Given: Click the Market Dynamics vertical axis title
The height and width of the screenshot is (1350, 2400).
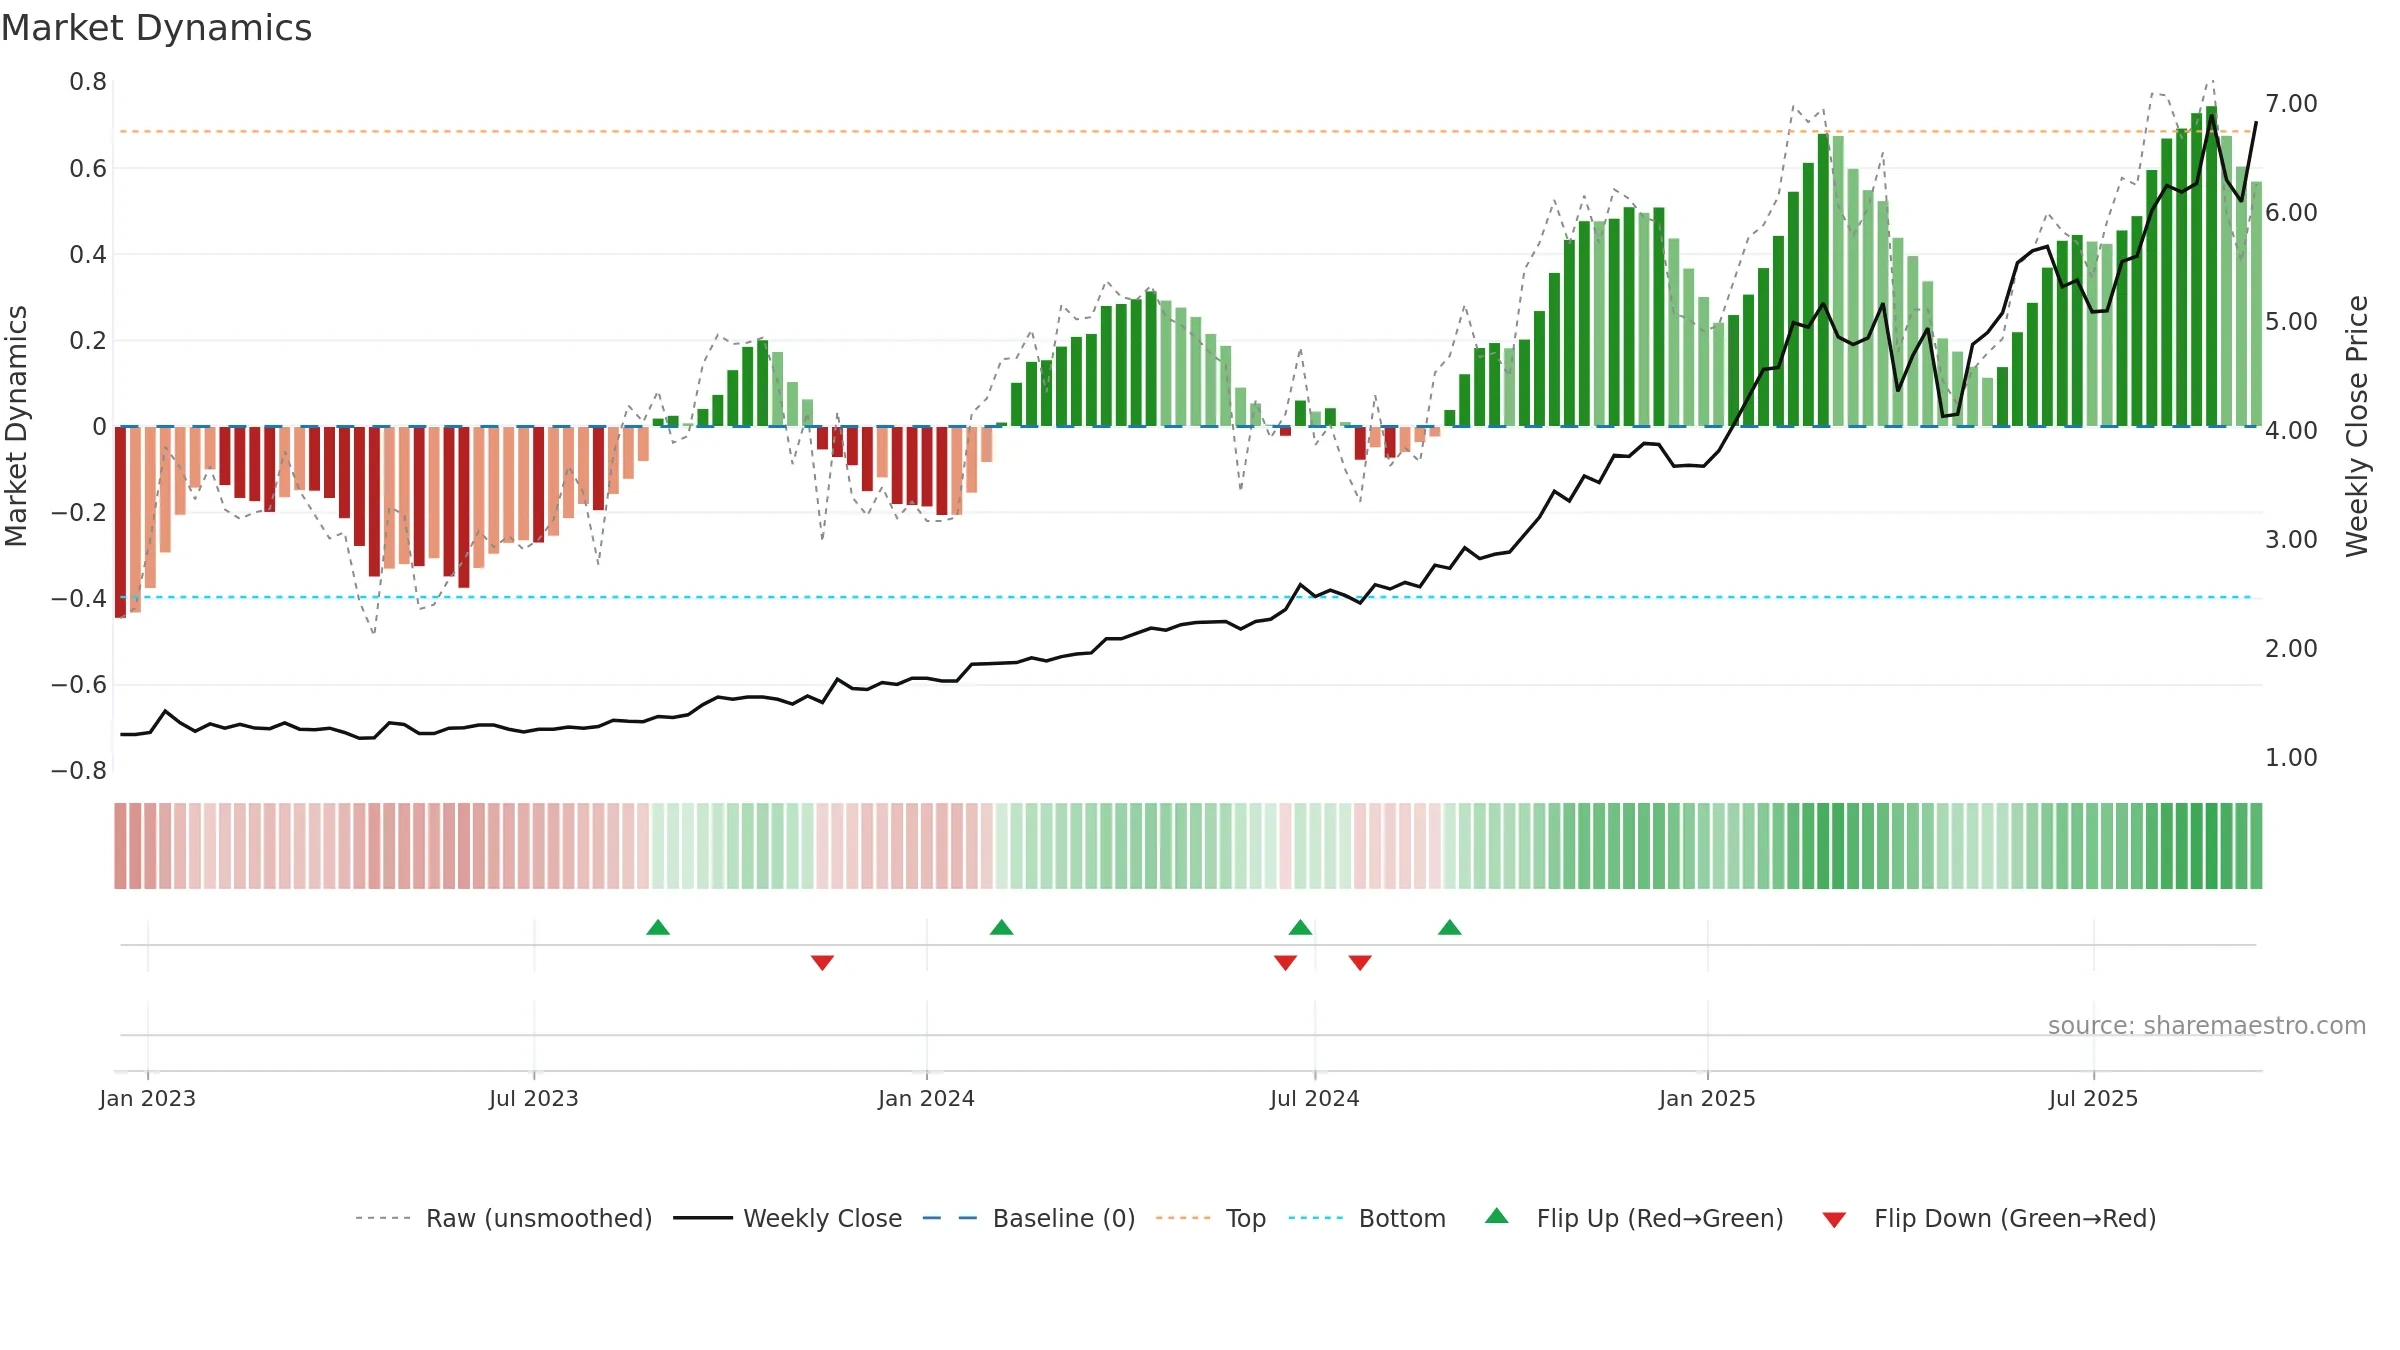Looking at the screenshot, I should point(16,426).
